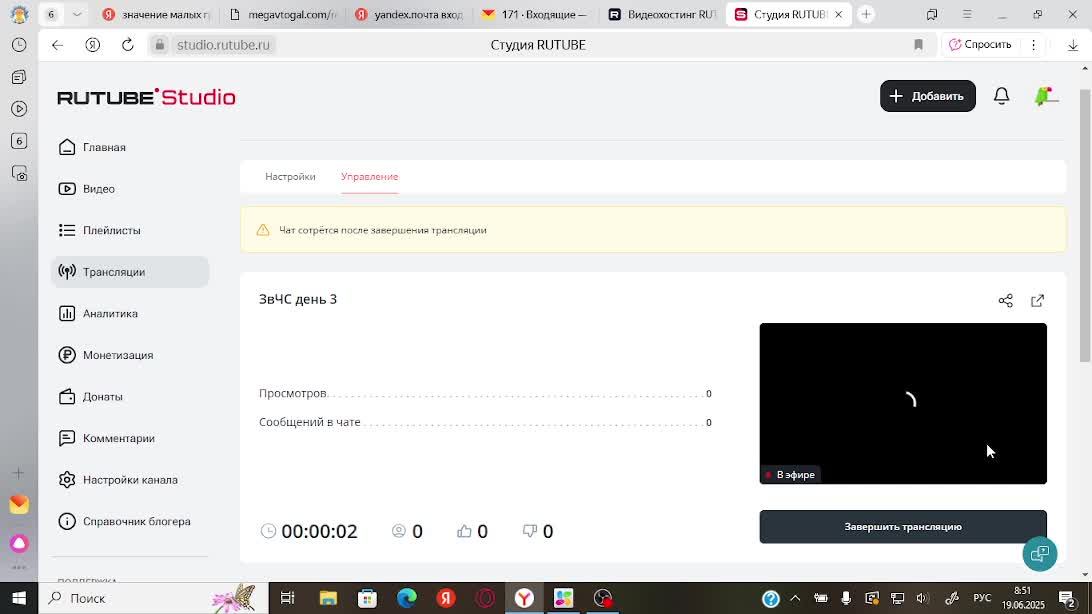Screen dimensions: 1092x614
Task: Click the viewers count icon
Action: point(398,531)
